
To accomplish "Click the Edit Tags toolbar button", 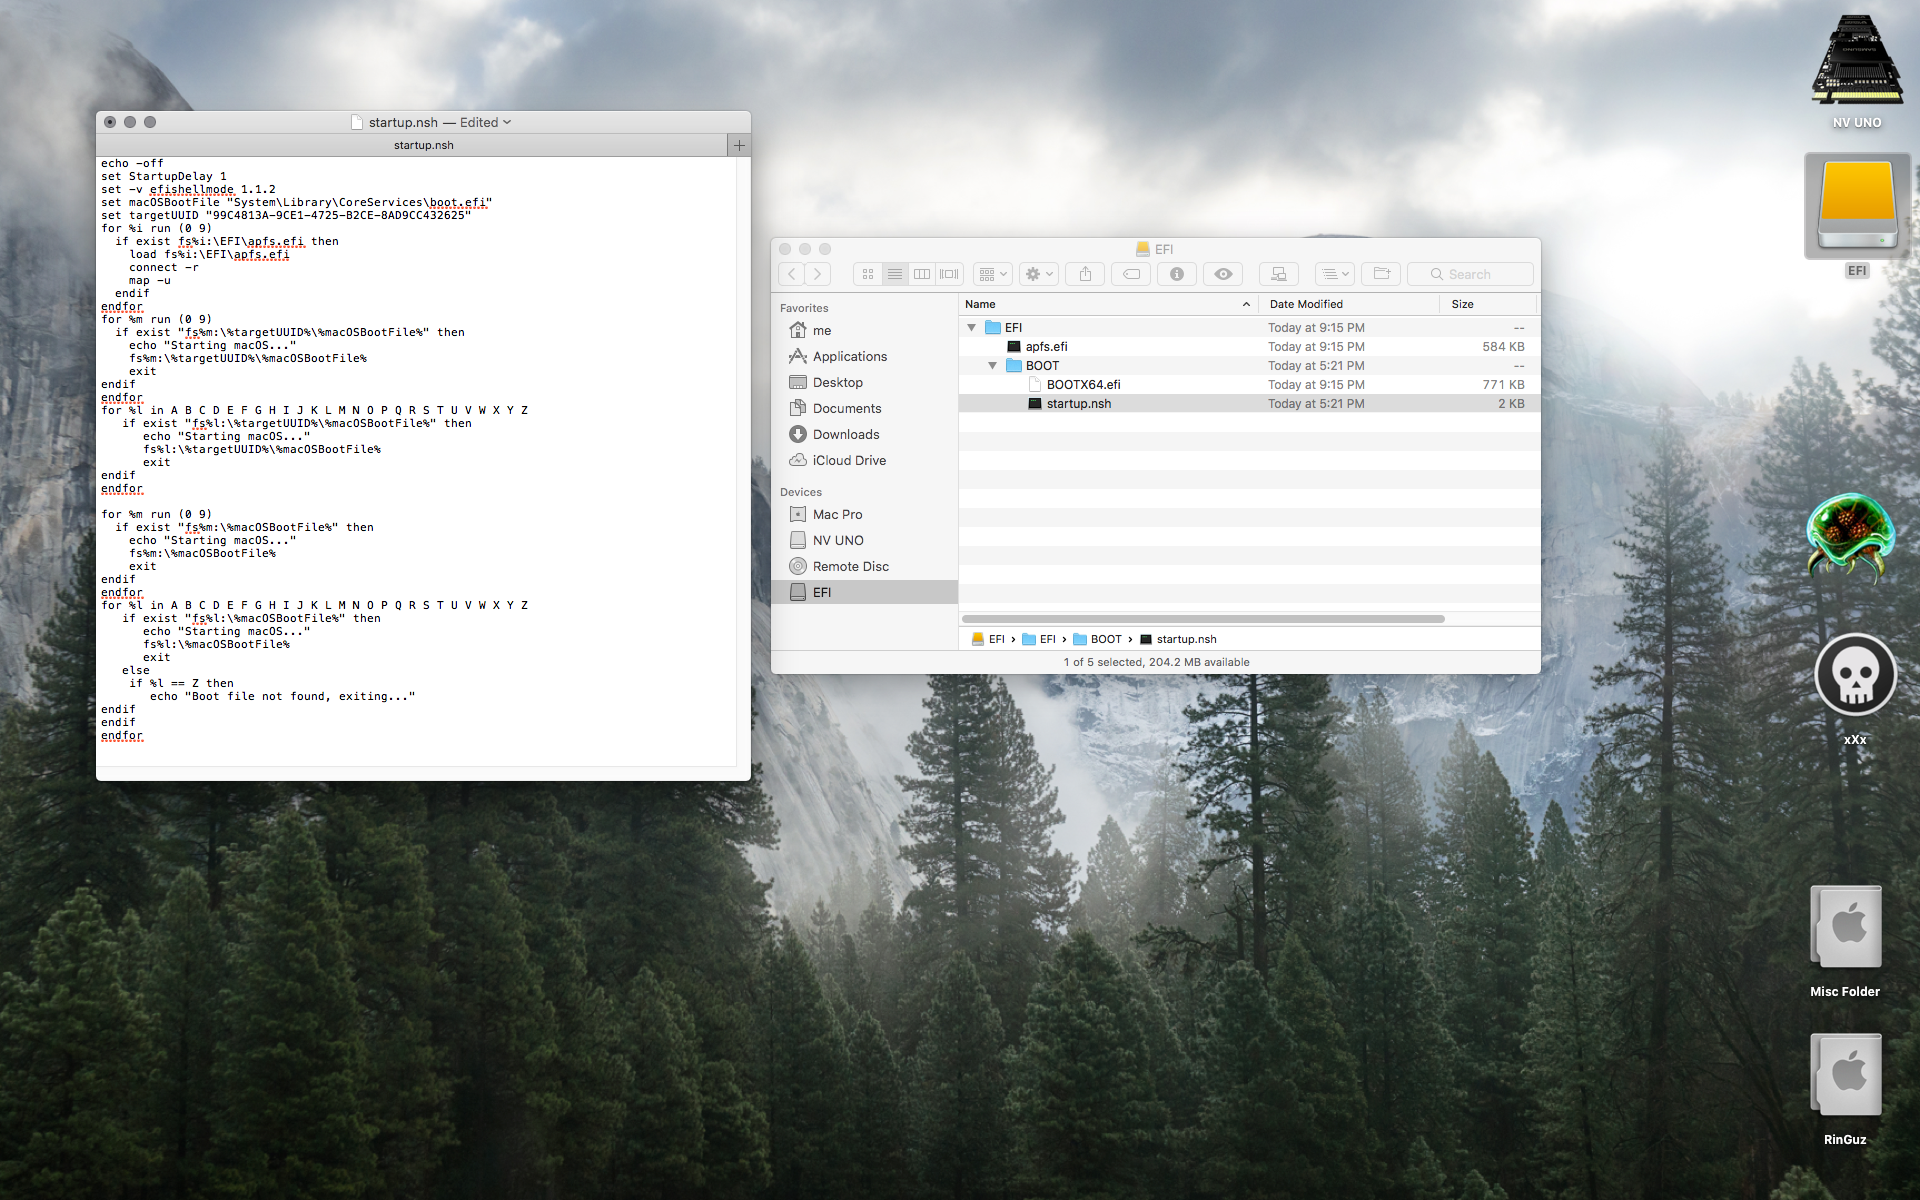I will pyautogui.click(x=1131, y=274).
